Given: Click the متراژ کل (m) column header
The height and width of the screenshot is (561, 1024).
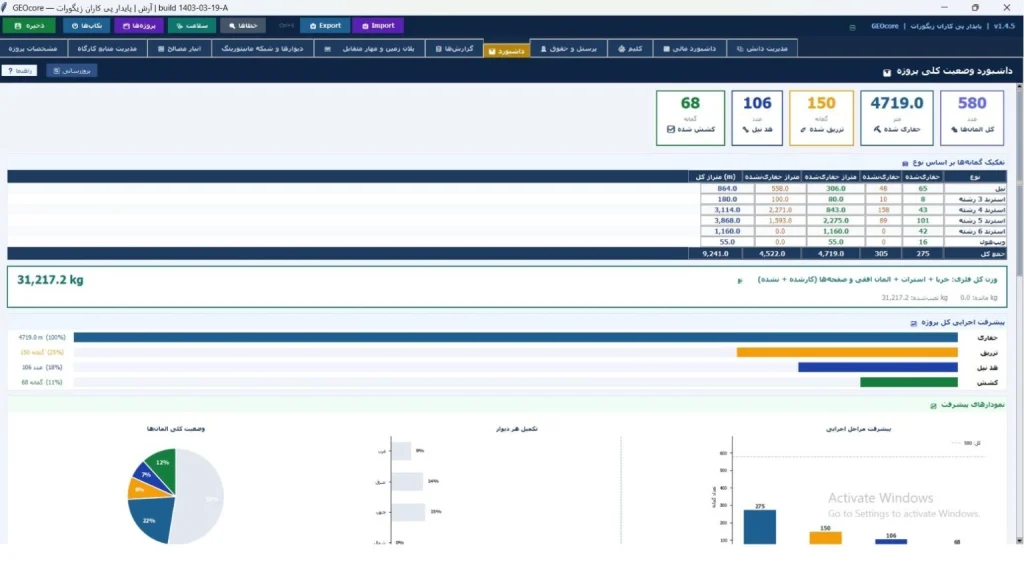Looking at the screenshot, I should (716, 176).
